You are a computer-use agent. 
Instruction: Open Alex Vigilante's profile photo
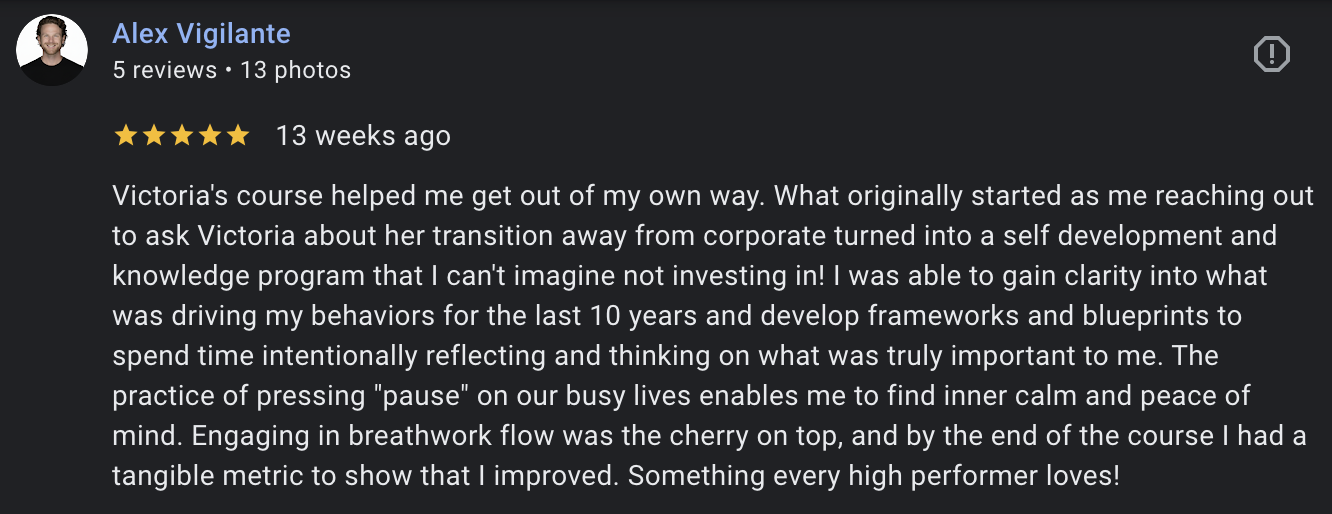tap(52, 50)
